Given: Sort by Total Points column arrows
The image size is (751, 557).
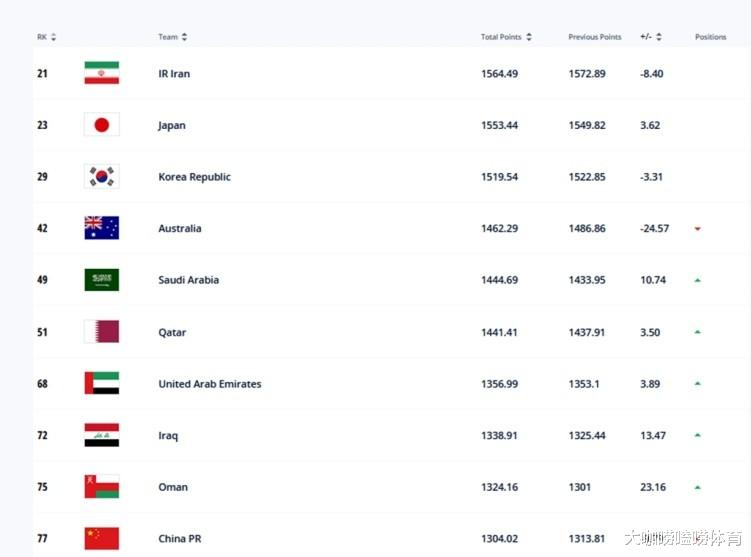Looking at the screenshot, I should 529,37.
